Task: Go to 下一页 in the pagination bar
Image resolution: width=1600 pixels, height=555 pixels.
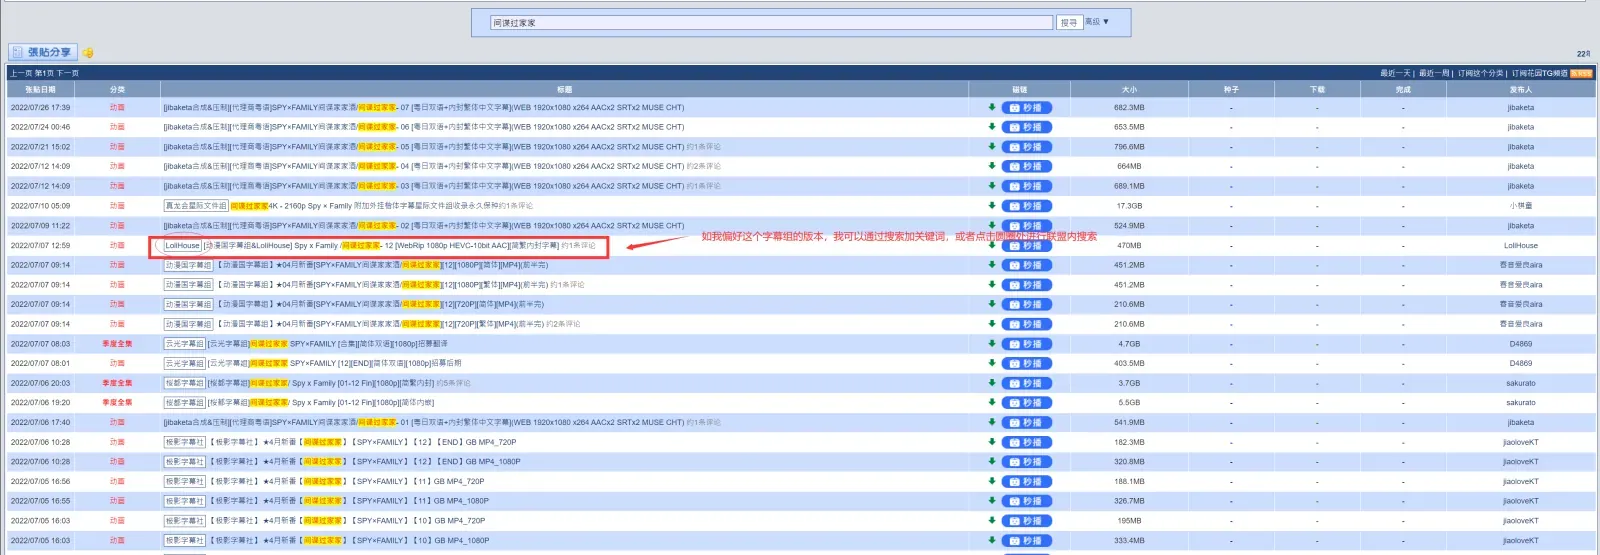Action: click(x=67, y=73)
